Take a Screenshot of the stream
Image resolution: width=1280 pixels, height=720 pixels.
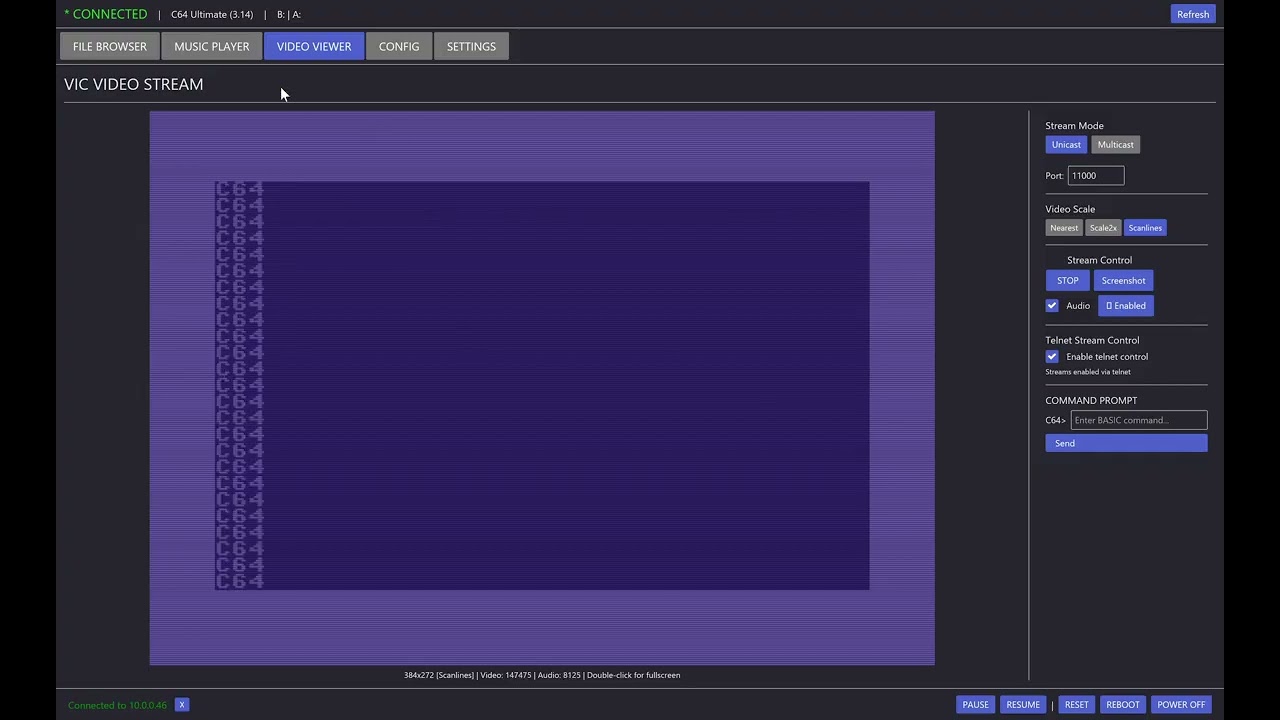(x=1123, y=281)
